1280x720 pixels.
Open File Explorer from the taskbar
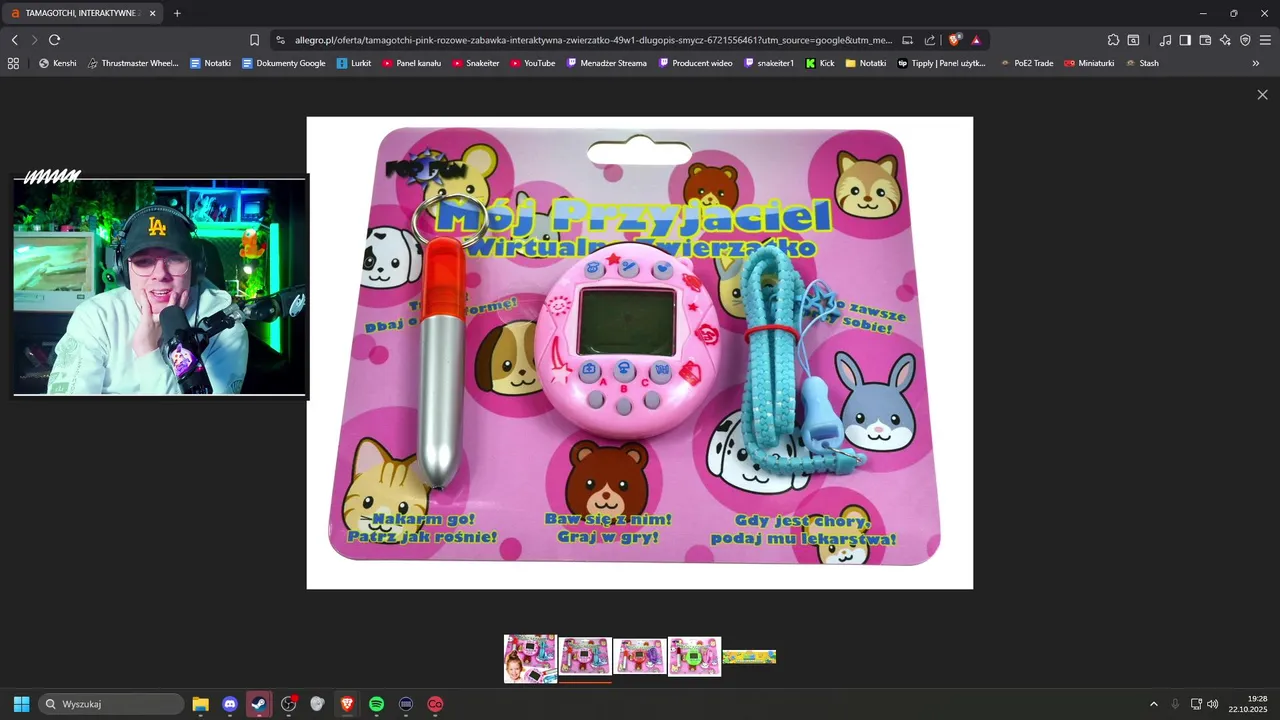201,704
